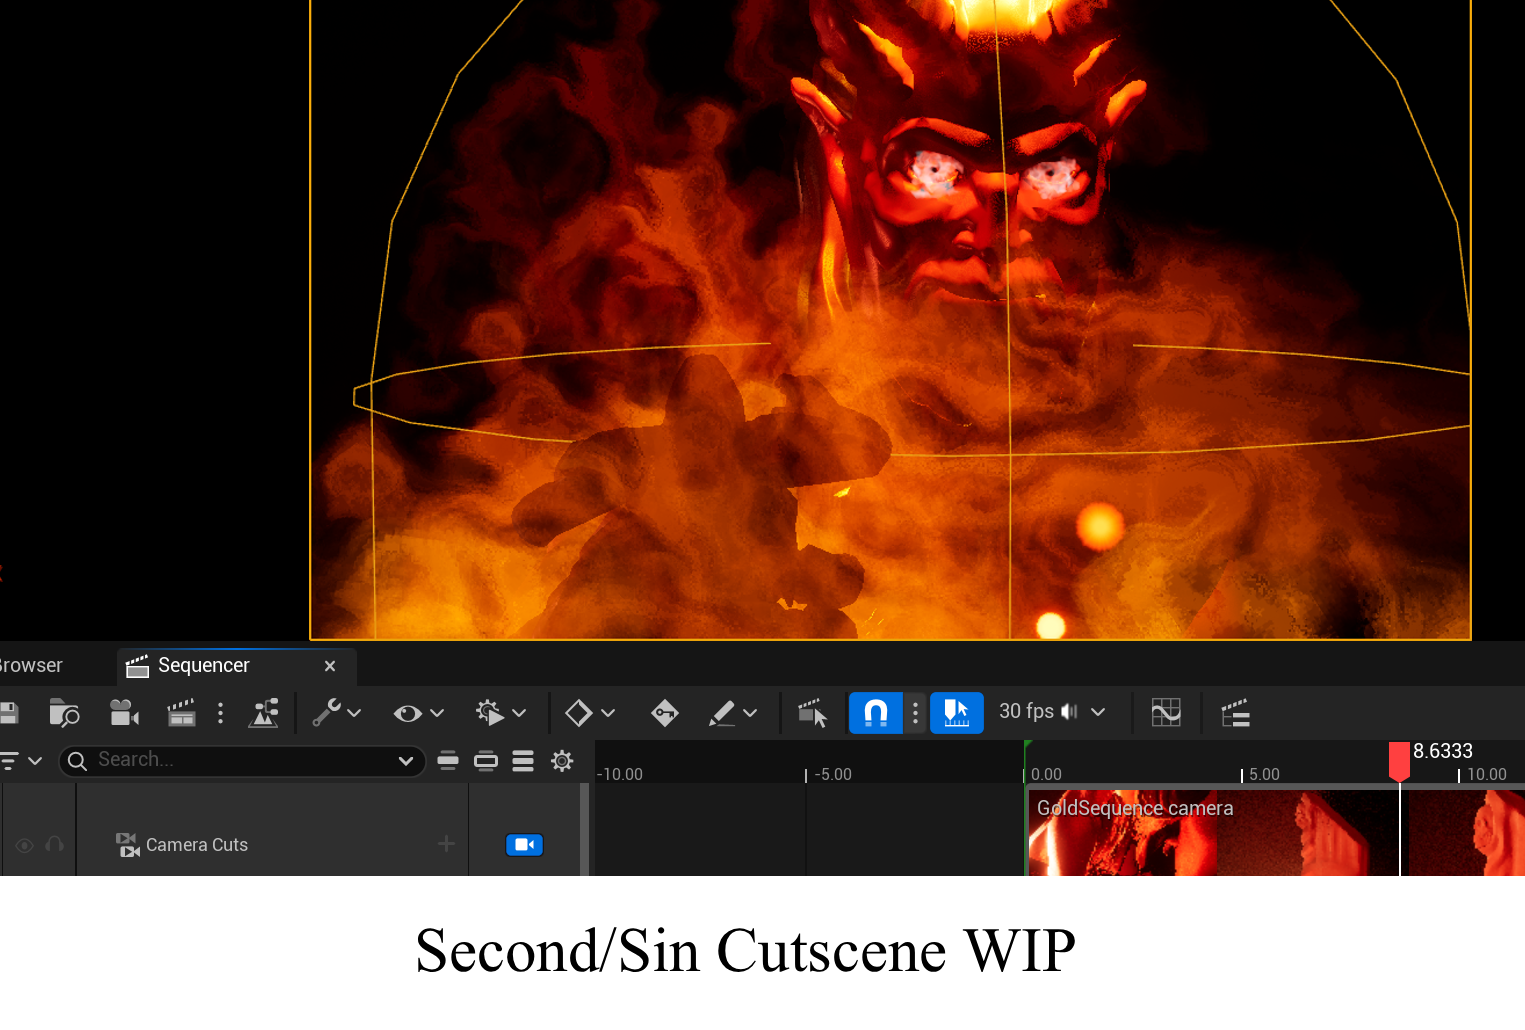Click the Create Camera icon
The height and width of the screenshot is (1030, 1525).
pyautogui.click(x=124, y=713)
